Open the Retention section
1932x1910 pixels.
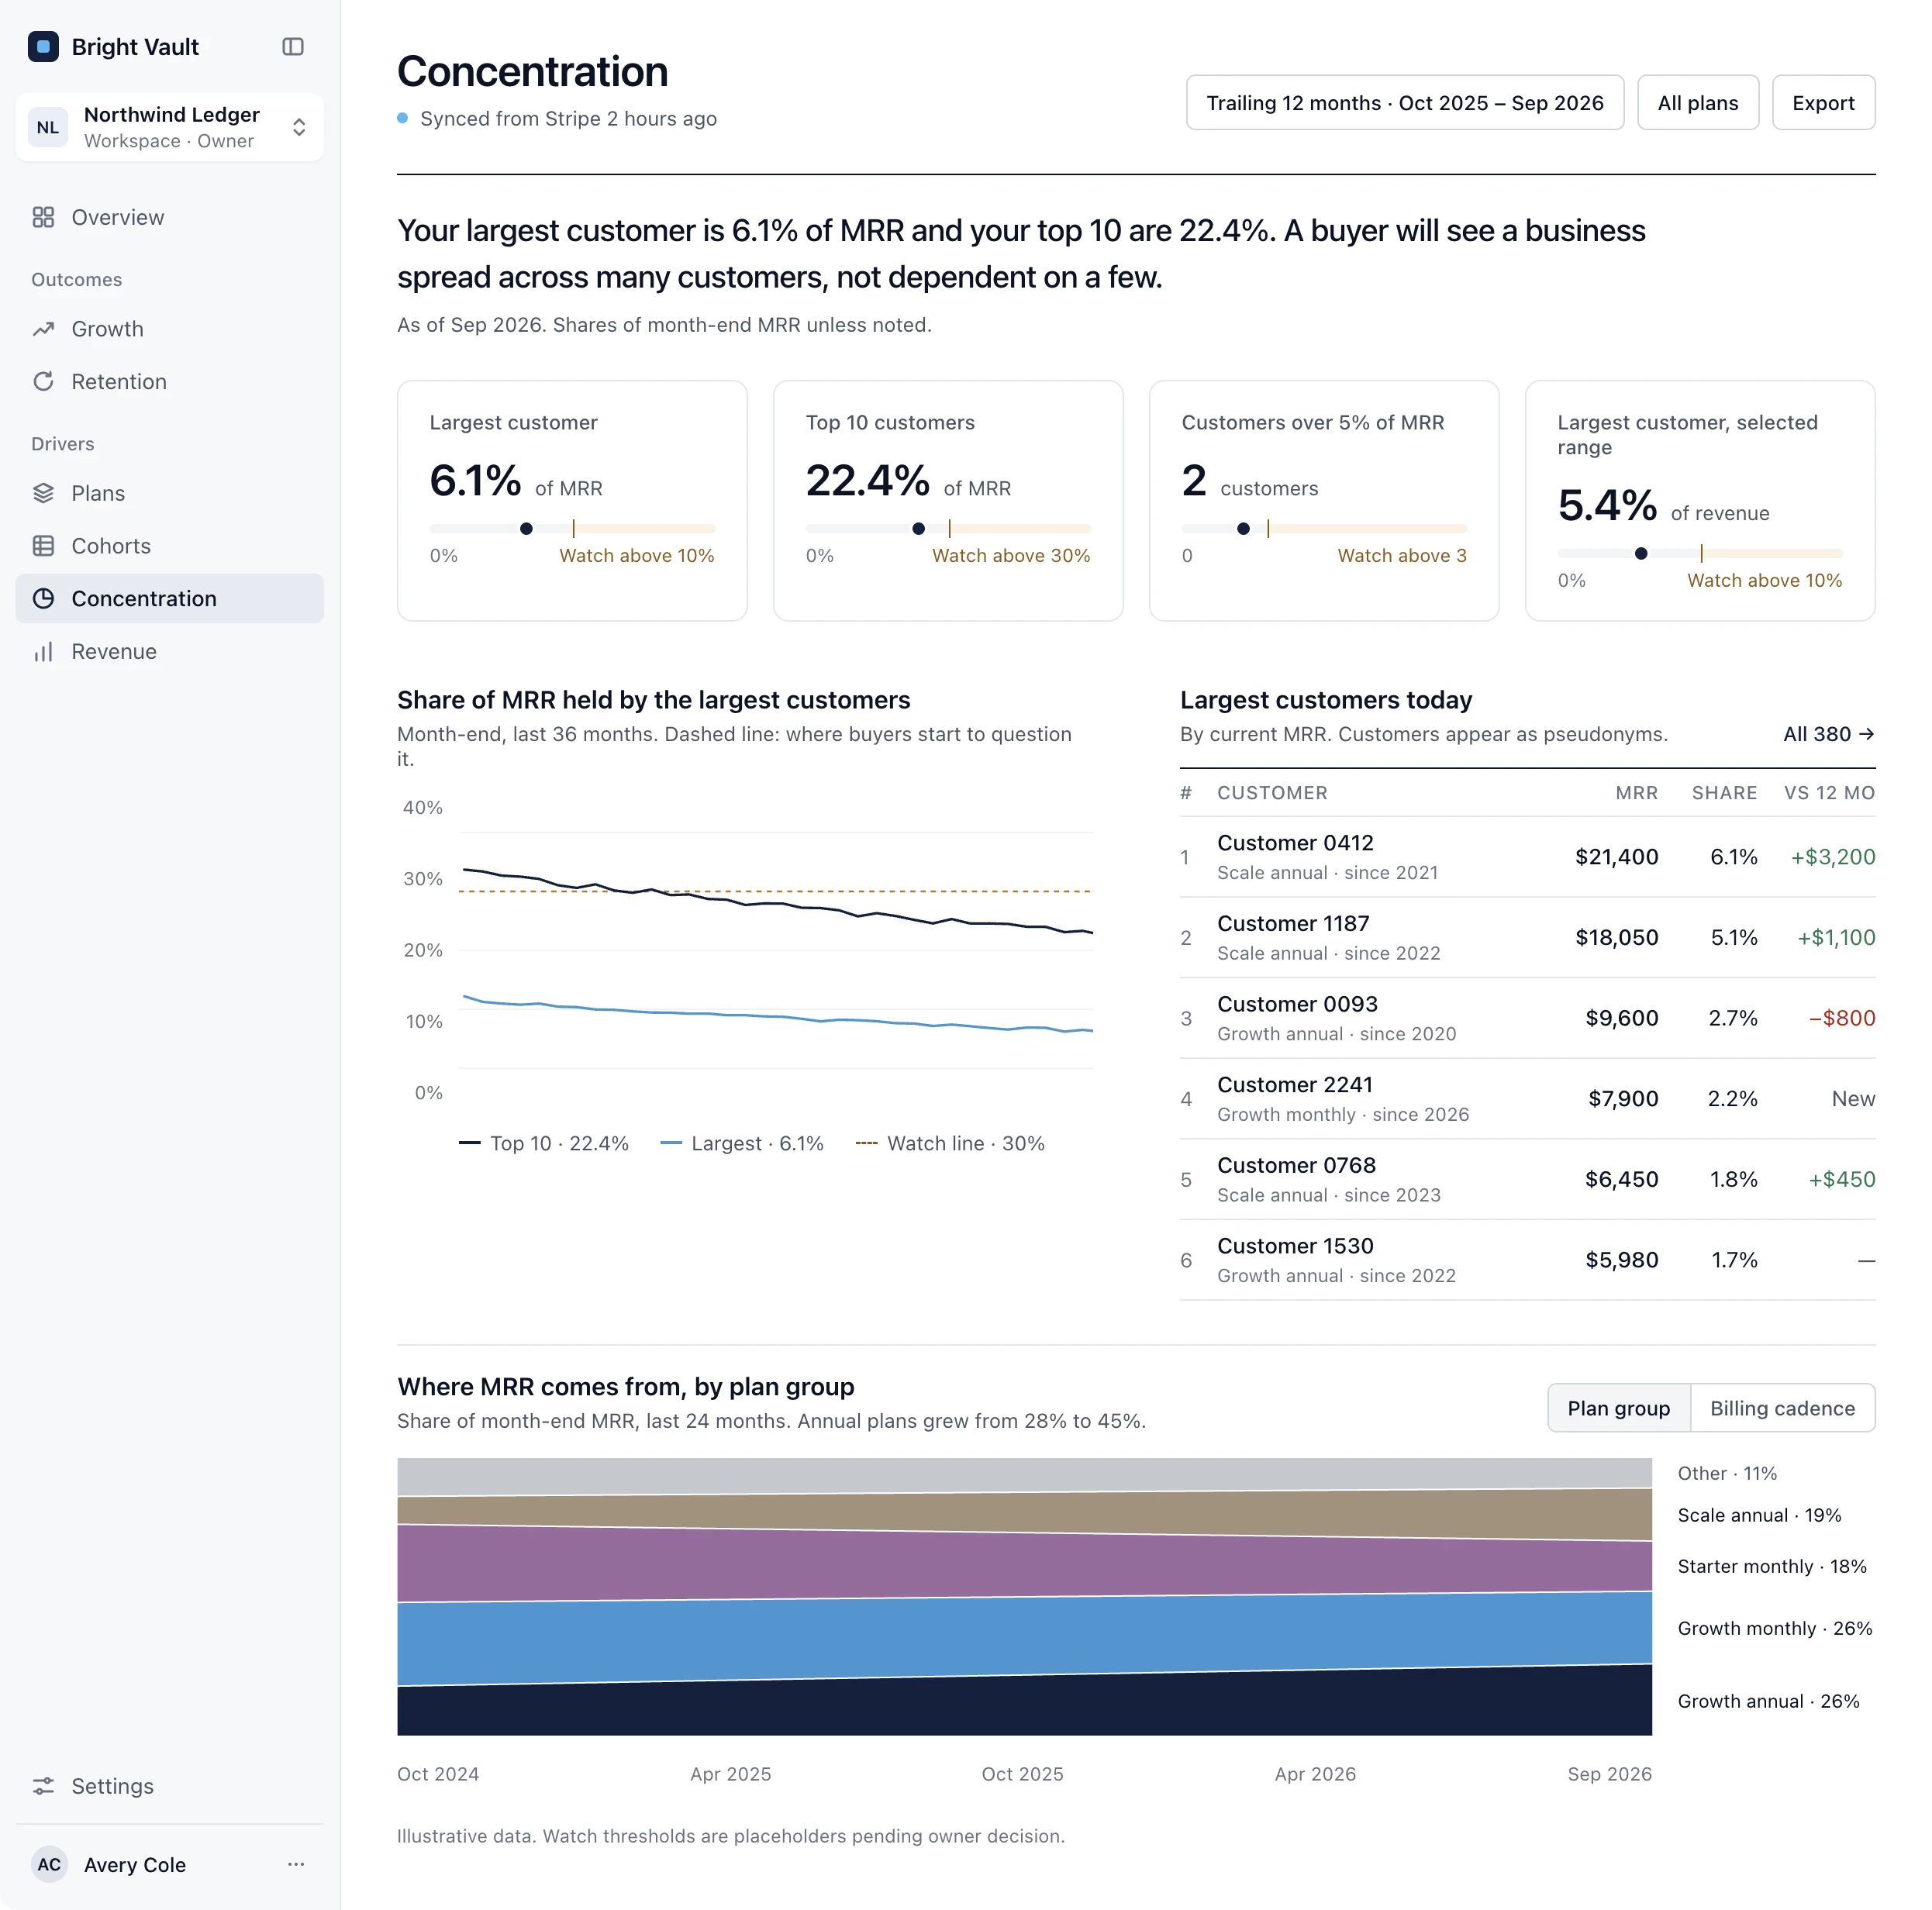click(170, 381)
